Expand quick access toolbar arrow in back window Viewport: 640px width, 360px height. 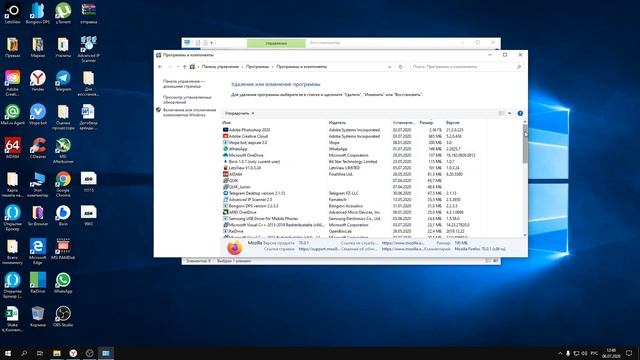pos(211,42)
